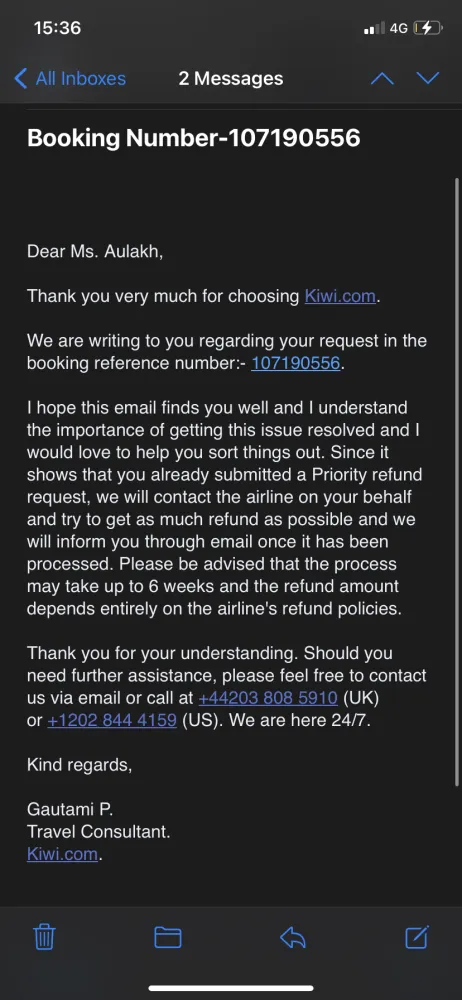Tap the 15:36 clock in the status bar

click(57, 28)
